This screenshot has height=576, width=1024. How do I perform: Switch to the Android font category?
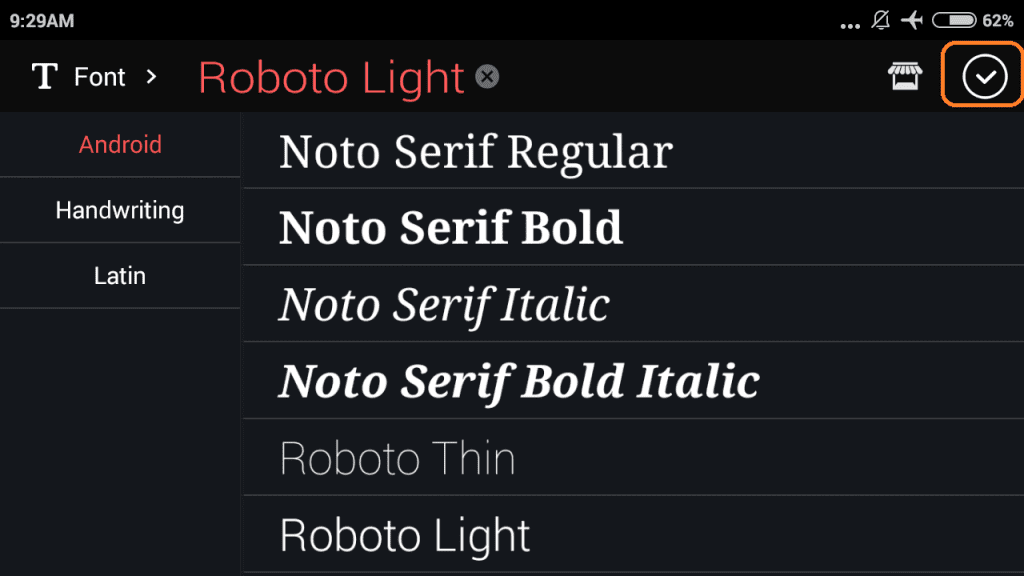(120, 145)
